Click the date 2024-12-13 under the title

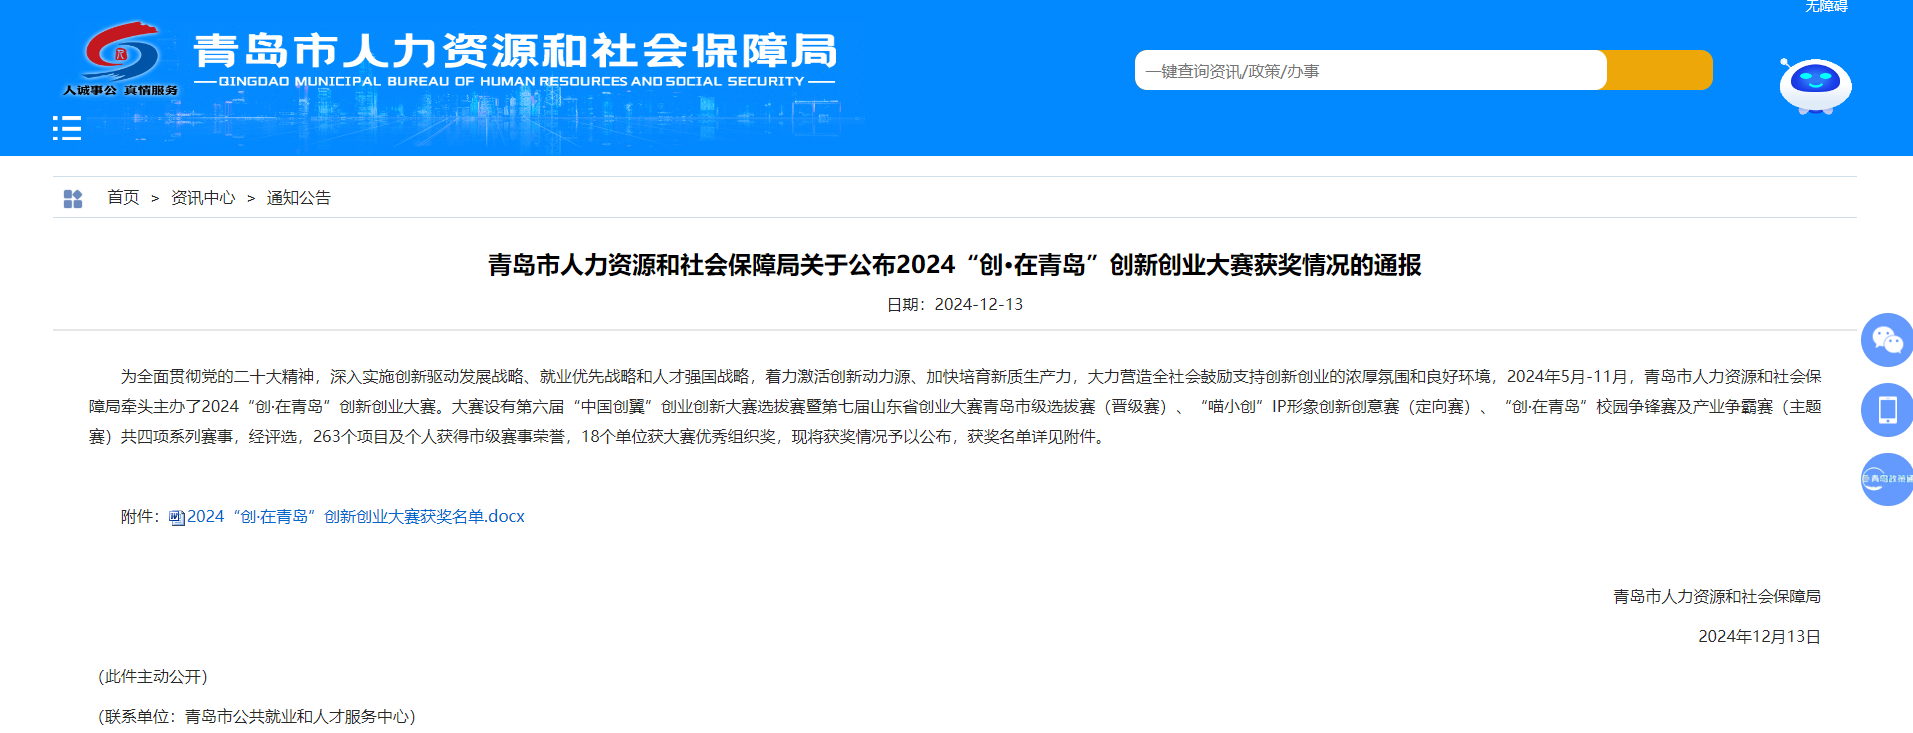point(955,305)
